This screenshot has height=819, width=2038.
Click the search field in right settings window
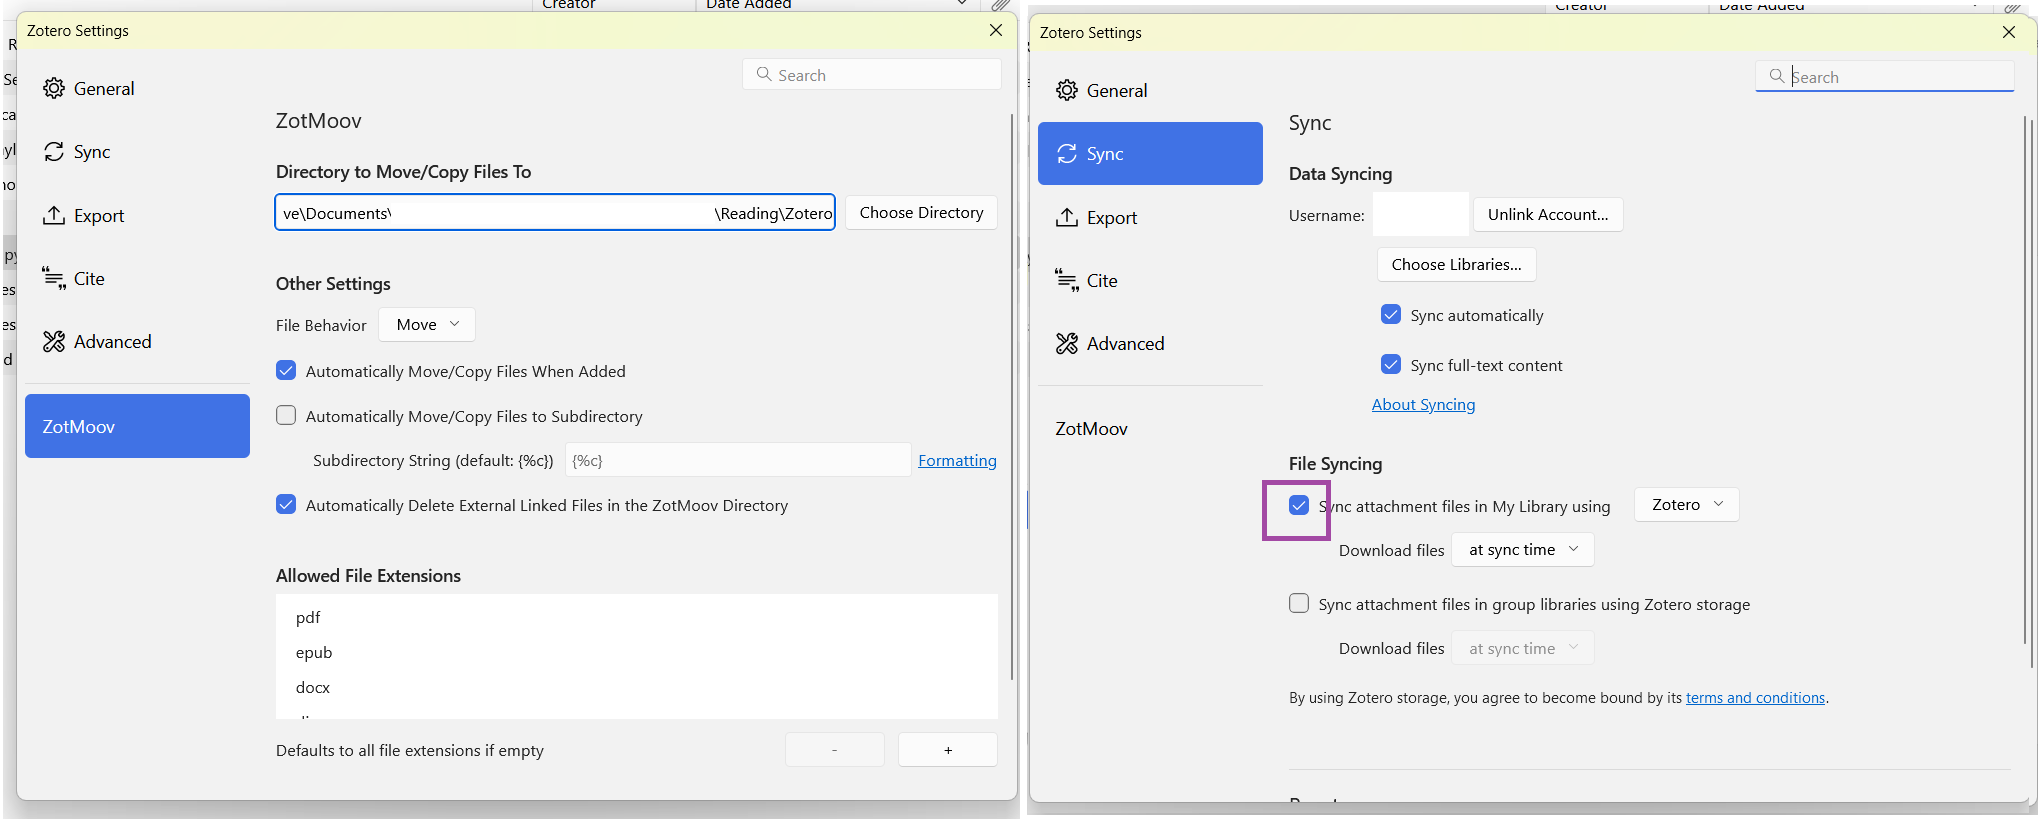tap(1885, 77)
